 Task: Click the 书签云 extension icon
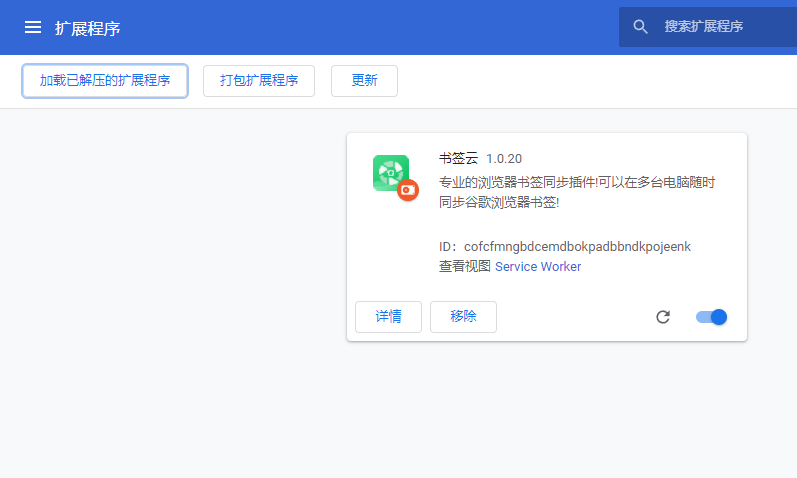tap(391, 173)
